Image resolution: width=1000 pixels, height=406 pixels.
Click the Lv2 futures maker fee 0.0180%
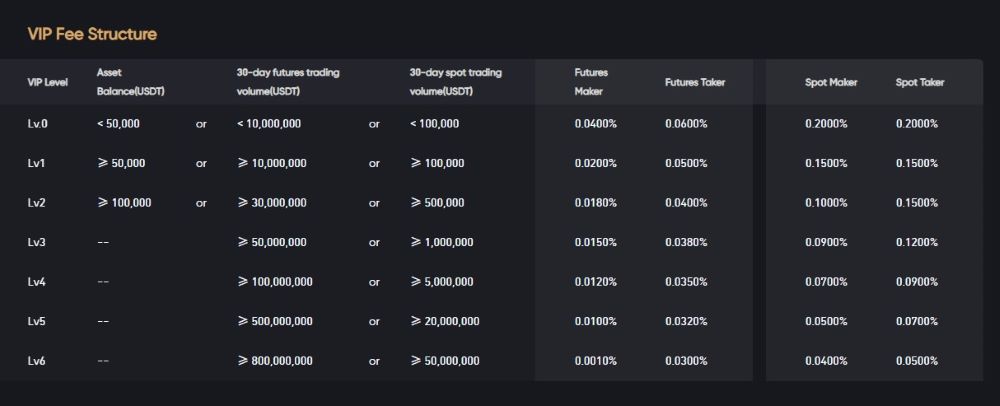596,203
